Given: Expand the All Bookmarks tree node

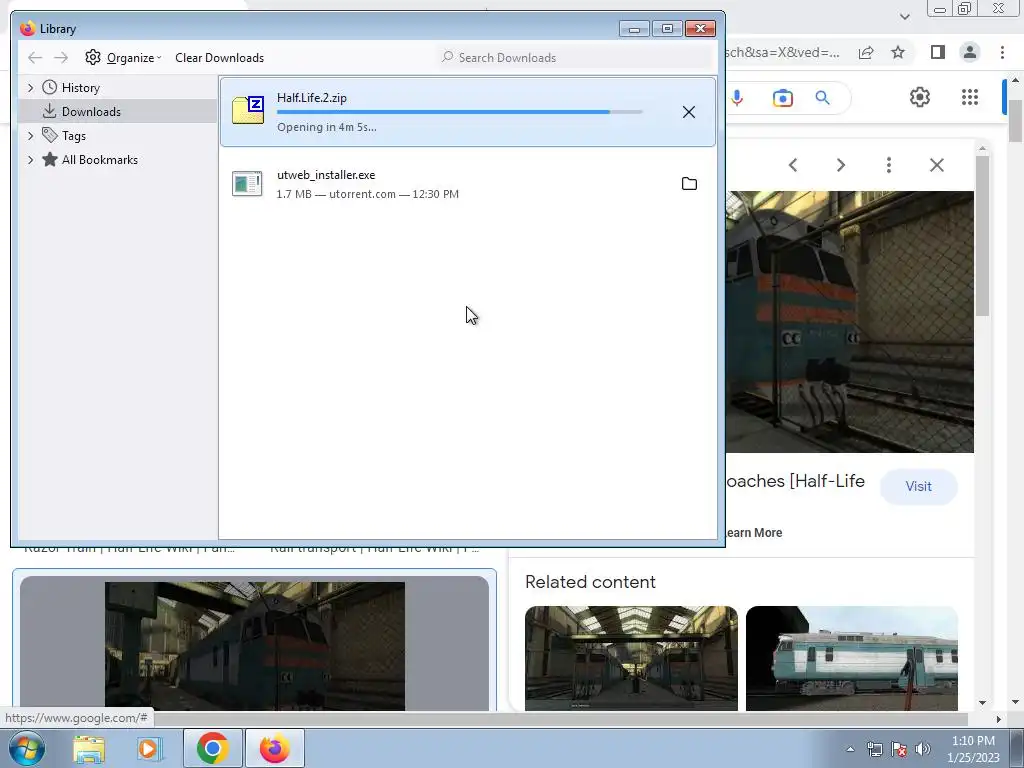Looking at the screenshot, I should 30,160.
